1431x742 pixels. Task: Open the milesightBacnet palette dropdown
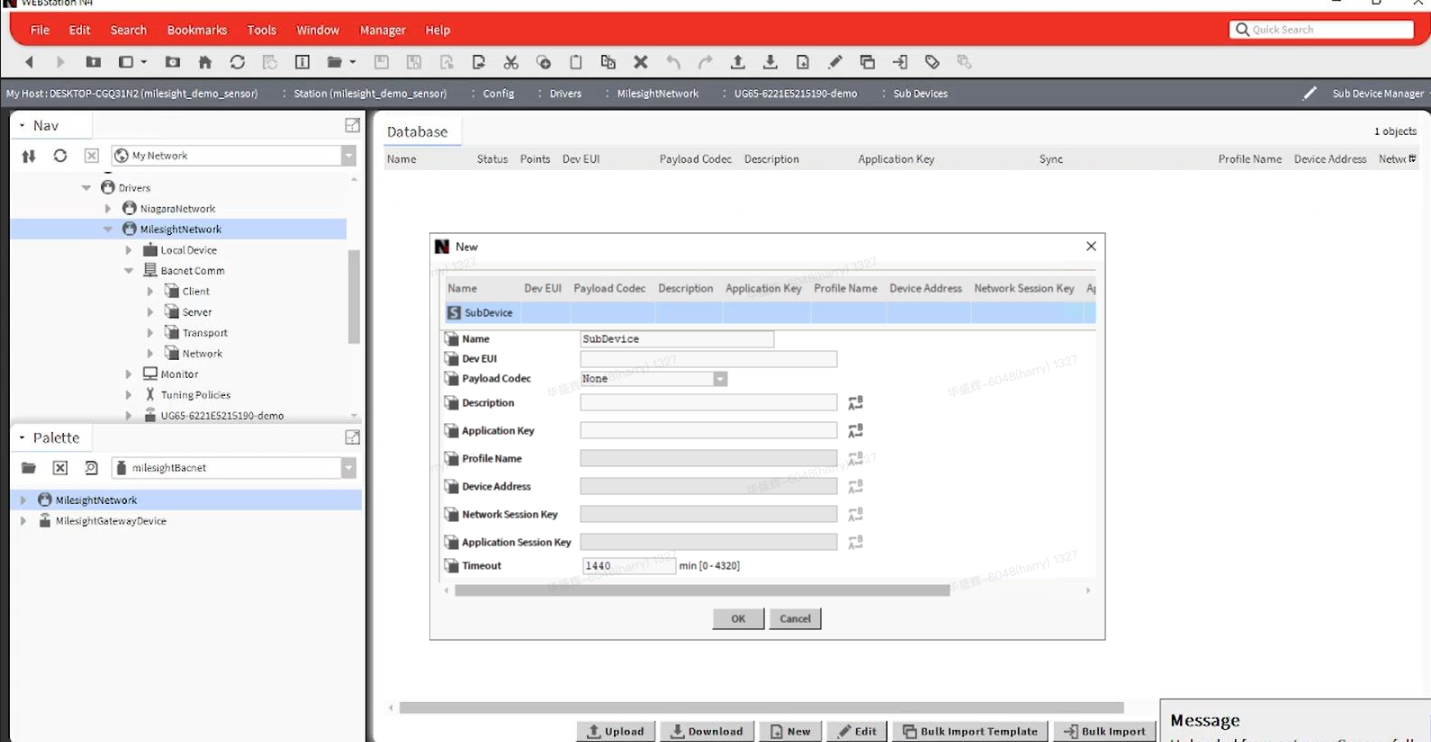pos(348,468)
